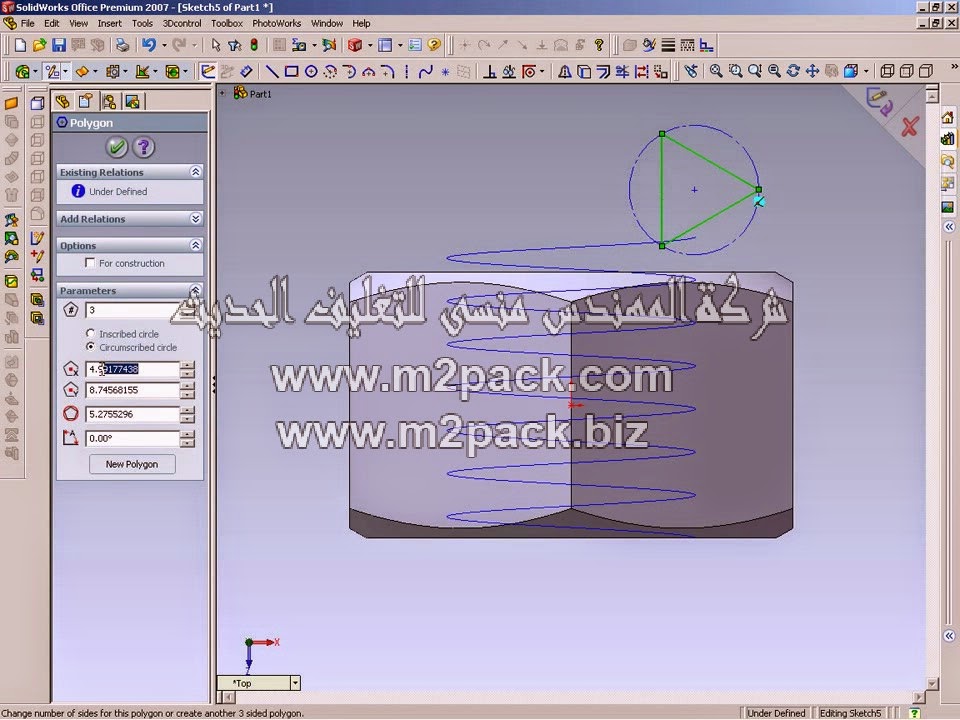Click the Print icon
This screenshot has width=960, height=720.
pos(122,45)
